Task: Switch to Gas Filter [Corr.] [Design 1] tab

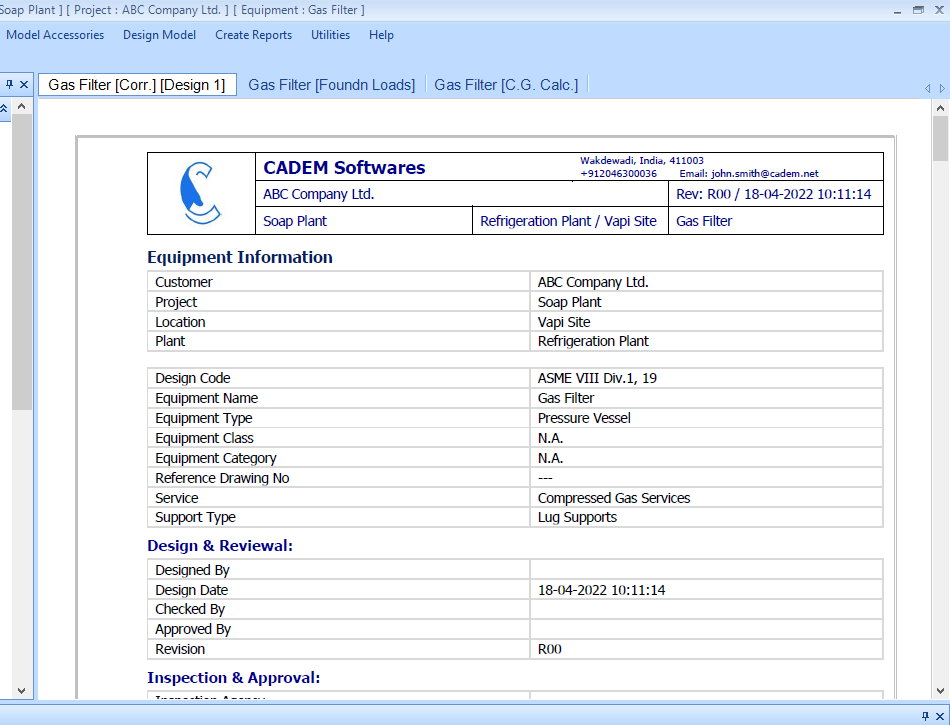Action: [x=137, y=85]
